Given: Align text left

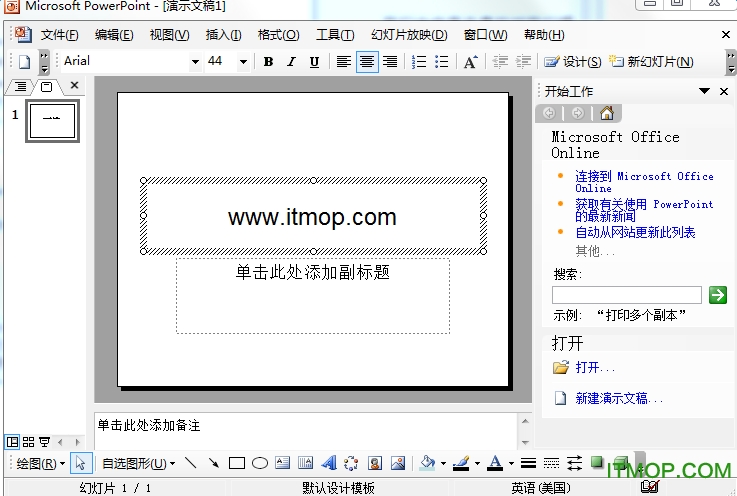Looking at the screenshot, I should coord(344,62).
